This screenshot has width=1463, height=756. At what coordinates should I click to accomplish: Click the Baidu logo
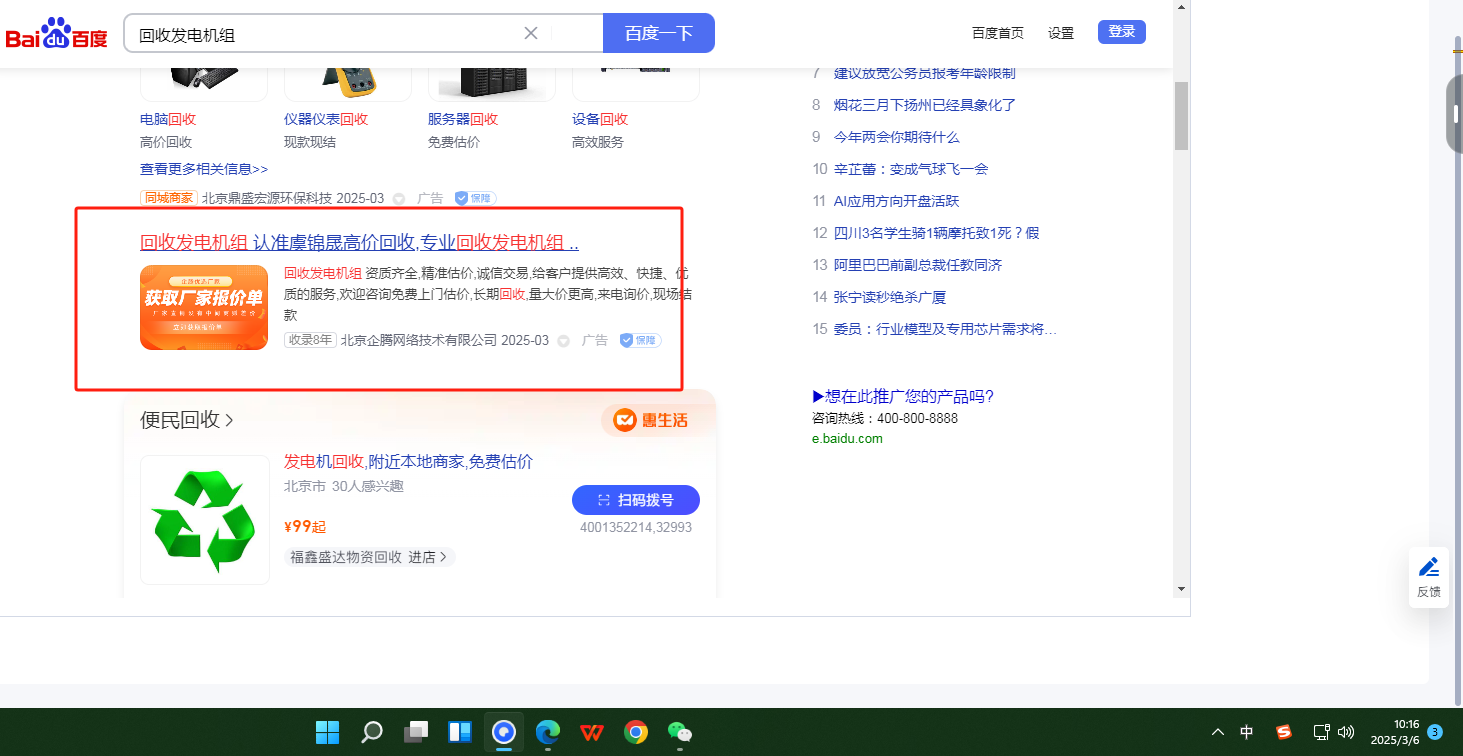pyautogui.click(x=56, y=35)
